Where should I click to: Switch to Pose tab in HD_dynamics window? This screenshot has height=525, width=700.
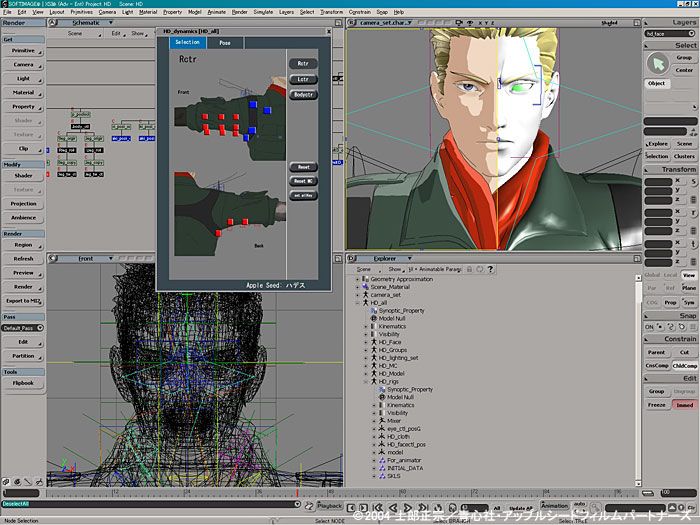coord(225,43)
